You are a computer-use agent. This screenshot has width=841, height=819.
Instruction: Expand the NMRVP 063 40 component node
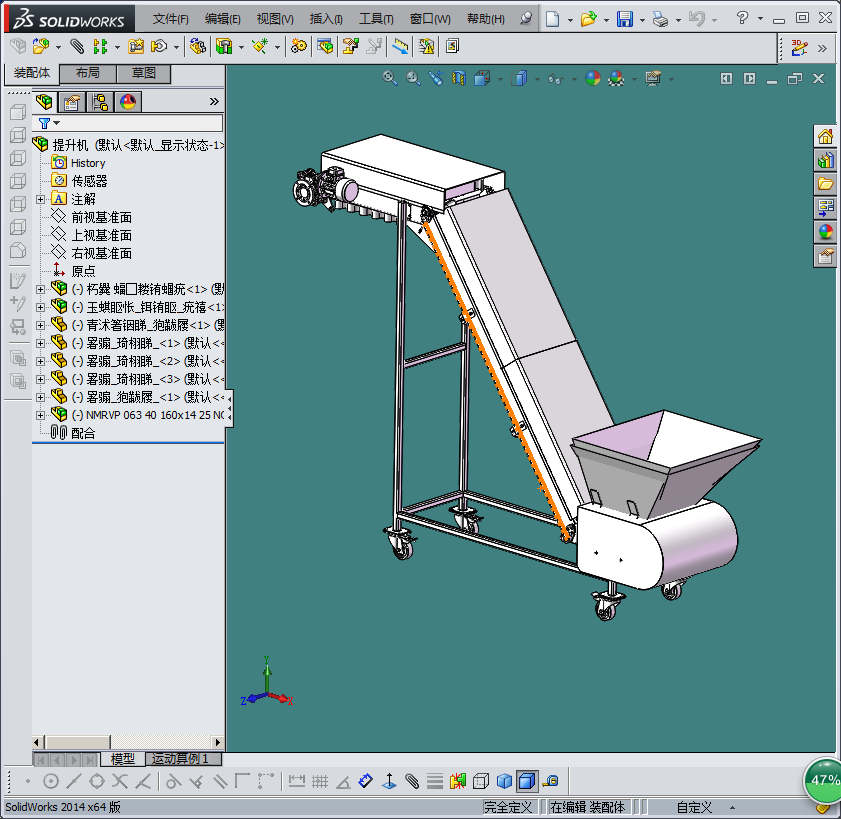click(40, 415)
